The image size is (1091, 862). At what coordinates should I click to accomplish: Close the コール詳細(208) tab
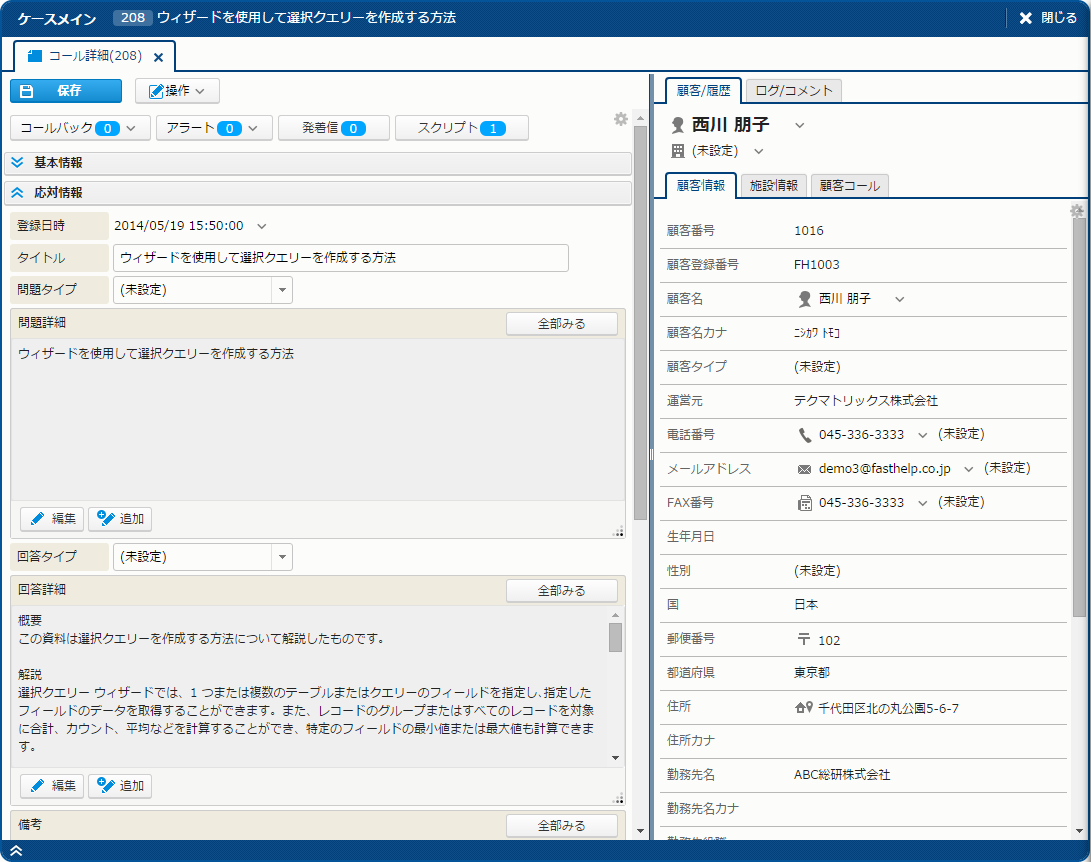[x=158, y=57]
